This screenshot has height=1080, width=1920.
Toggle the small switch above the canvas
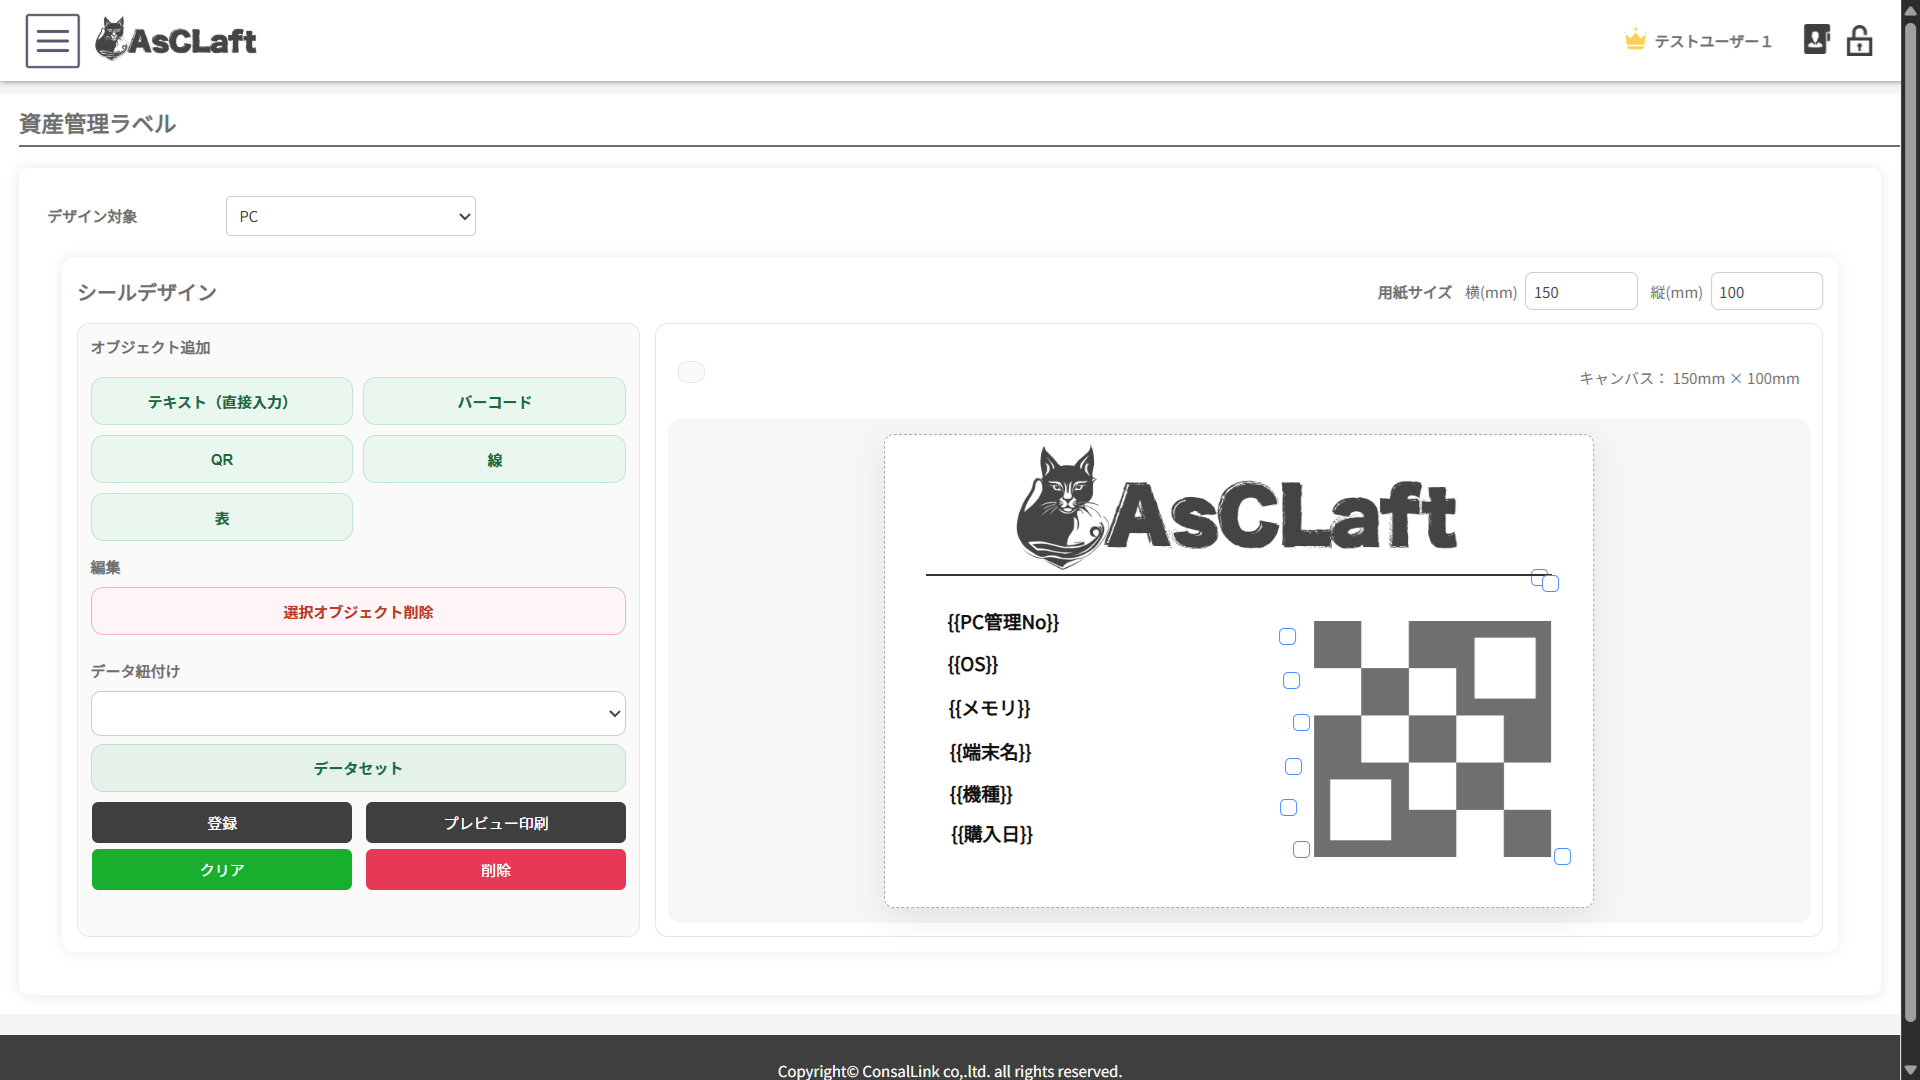tap(691, 372)
